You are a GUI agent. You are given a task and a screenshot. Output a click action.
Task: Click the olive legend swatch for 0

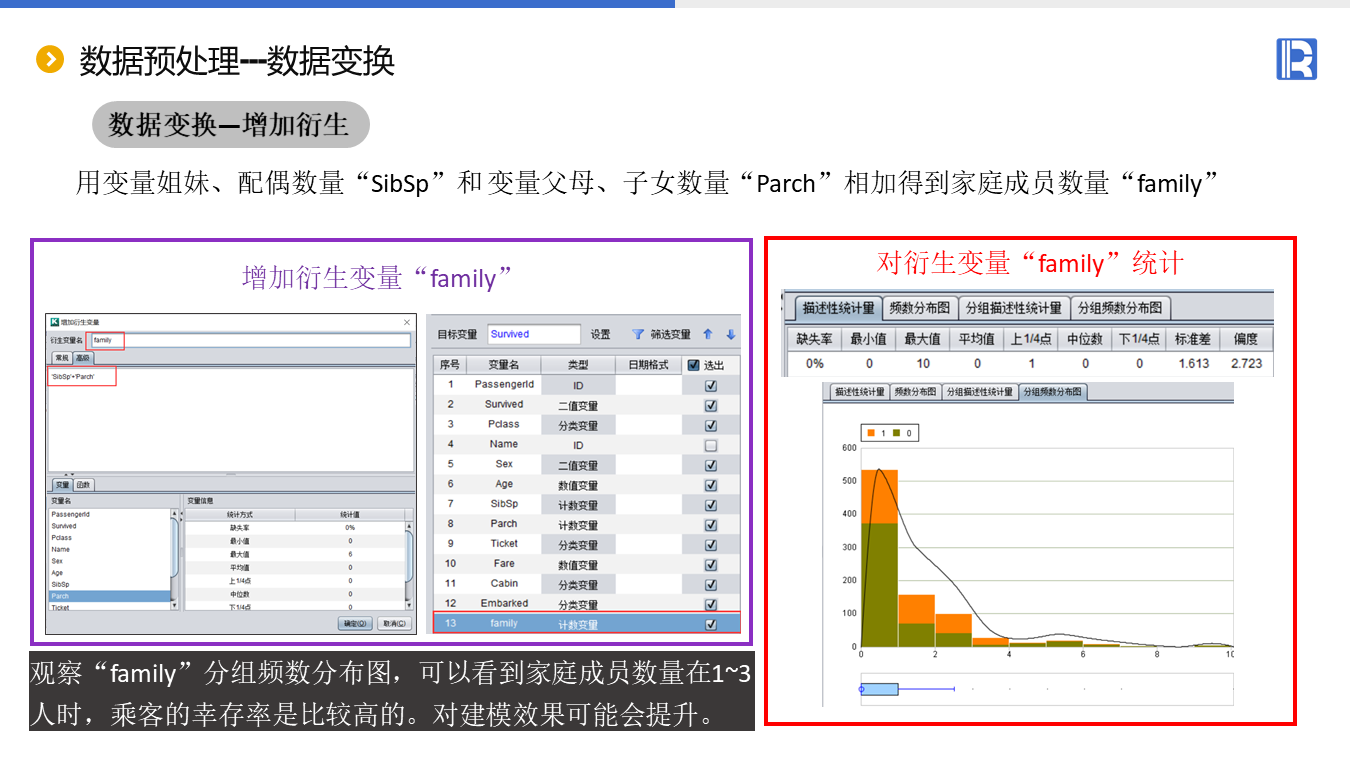[896, 433]
